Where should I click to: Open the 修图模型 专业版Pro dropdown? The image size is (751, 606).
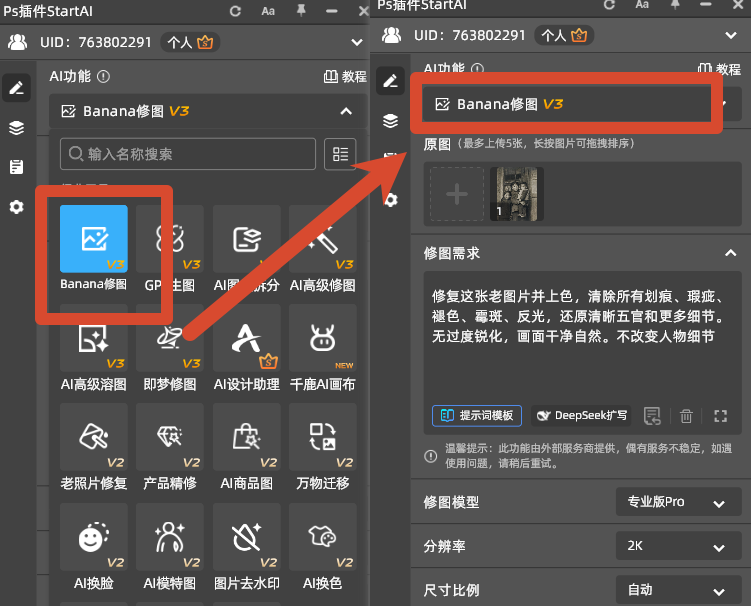click(x=678, y=502)
